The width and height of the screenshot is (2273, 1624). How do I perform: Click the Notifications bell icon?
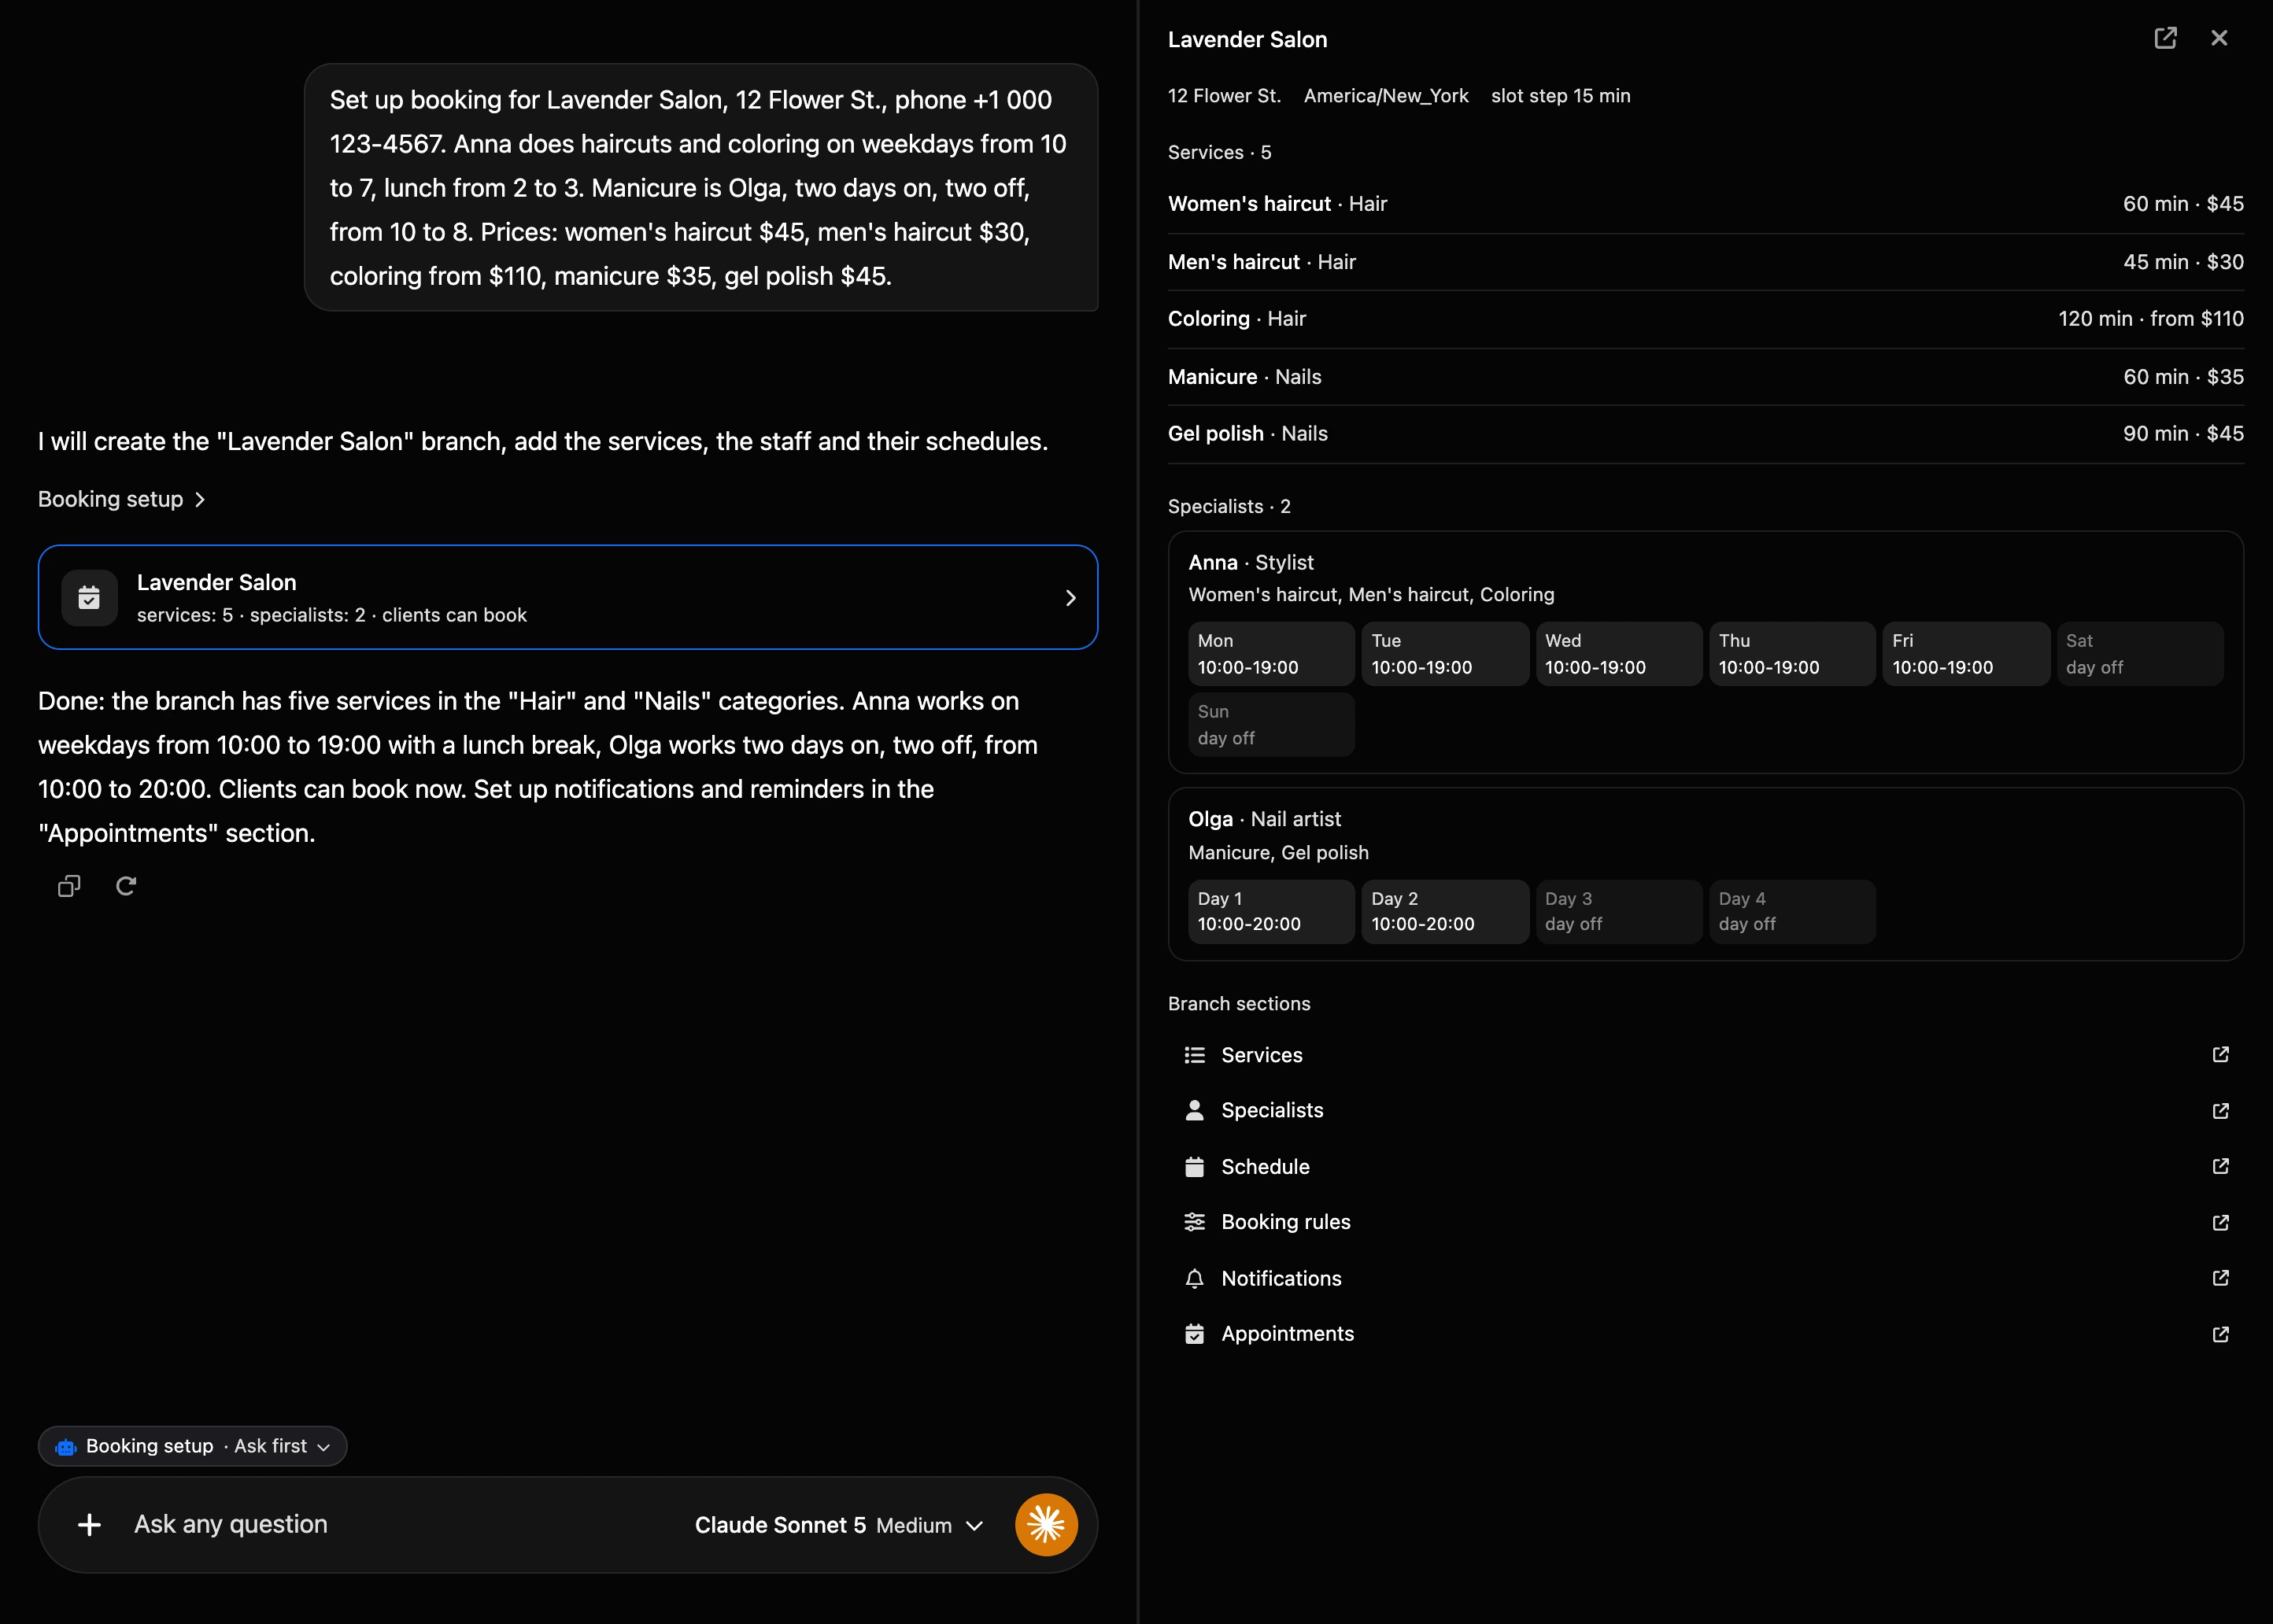(1194, 1278)
